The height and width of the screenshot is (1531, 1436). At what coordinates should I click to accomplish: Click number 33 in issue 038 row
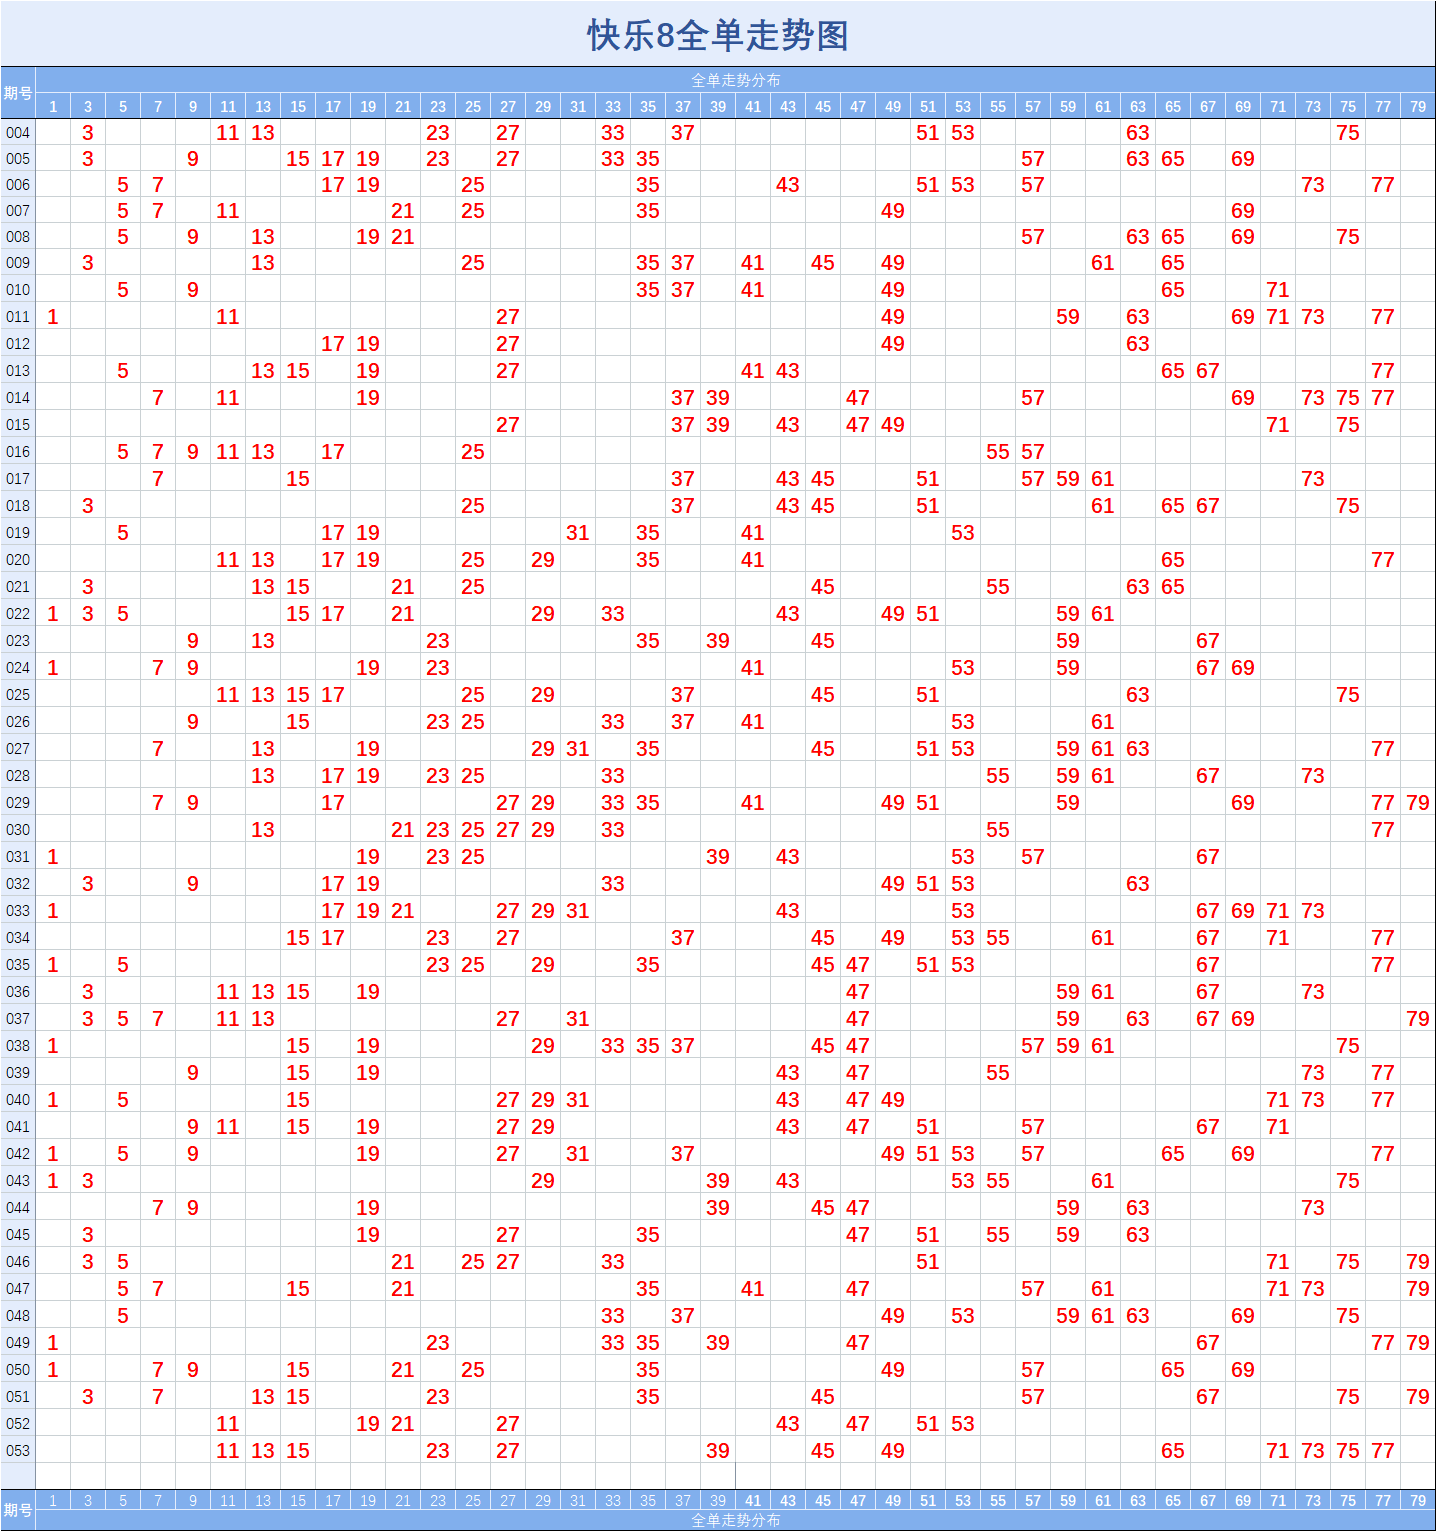(x=613, y=1045)
